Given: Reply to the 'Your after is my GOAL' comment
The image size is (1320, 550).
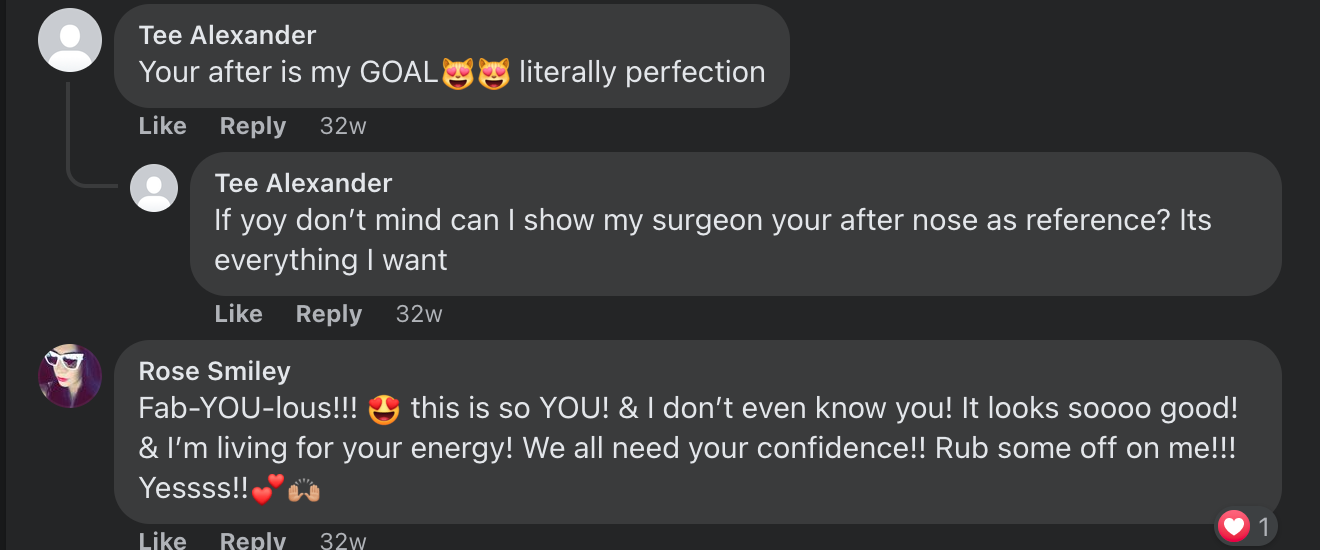Looking at the screenshot, I should pyautogui.click(x=253, y=126).
